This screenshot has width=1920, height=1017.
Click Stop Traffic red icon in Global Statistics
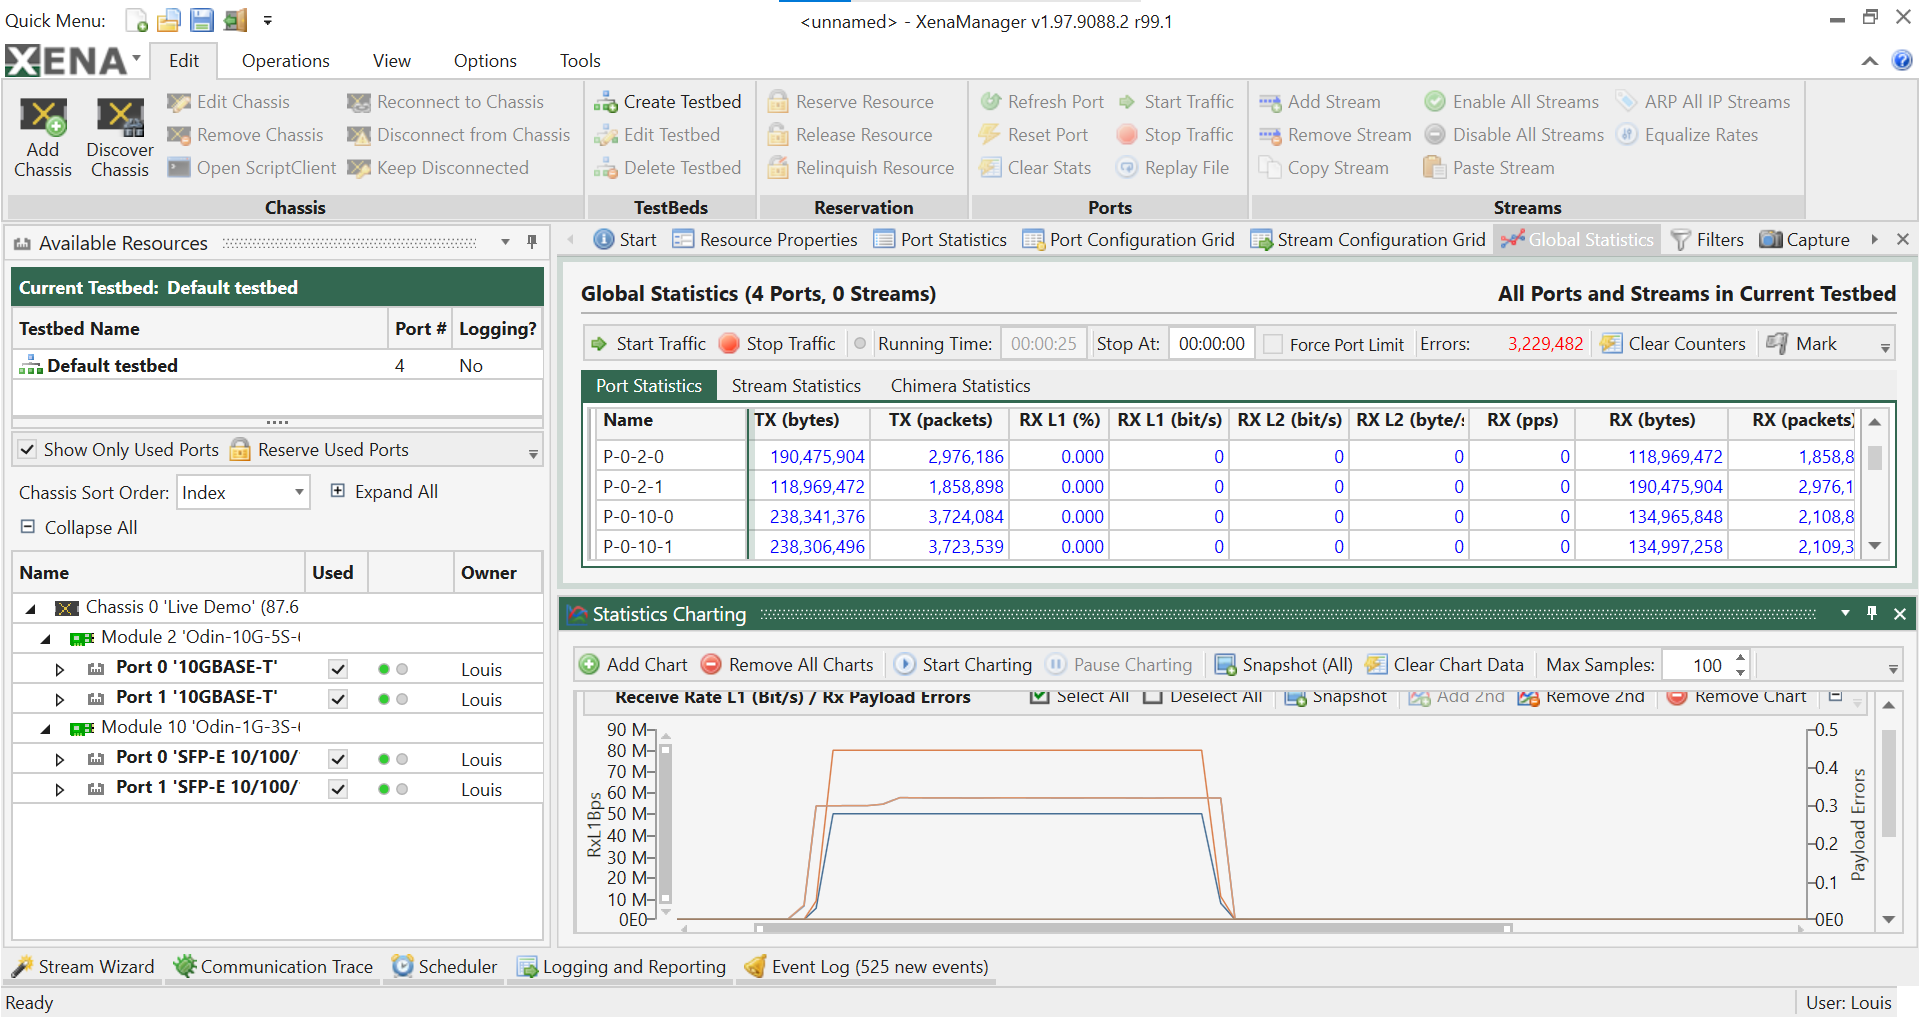pos(729,344)
